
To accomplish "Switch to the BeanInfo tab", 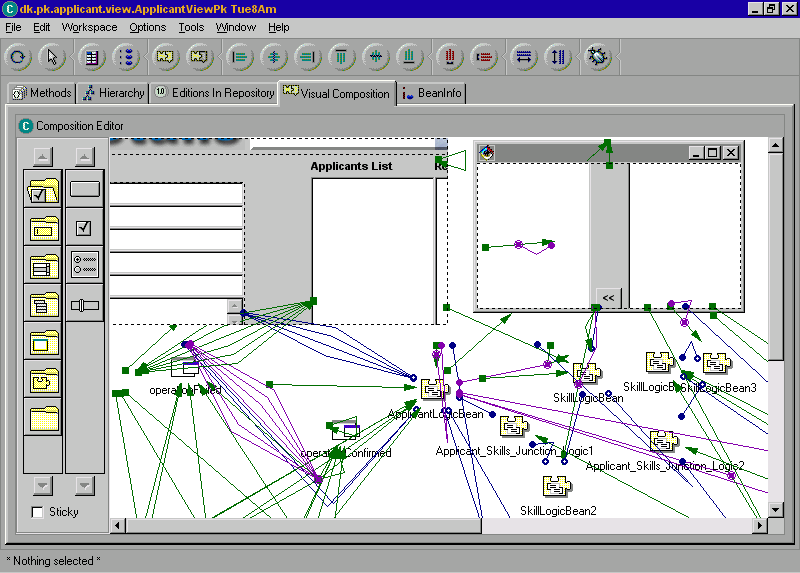I will pos(432,93).
